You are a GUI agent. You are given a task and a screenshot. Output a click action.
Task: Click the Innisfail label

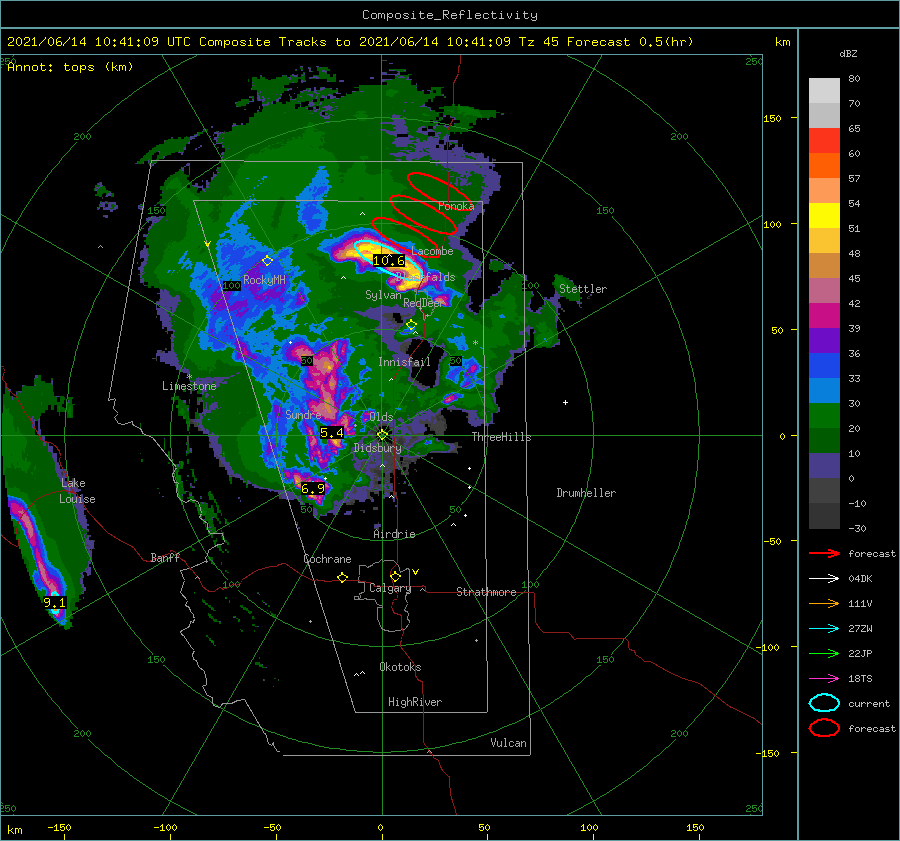point(404,362)
